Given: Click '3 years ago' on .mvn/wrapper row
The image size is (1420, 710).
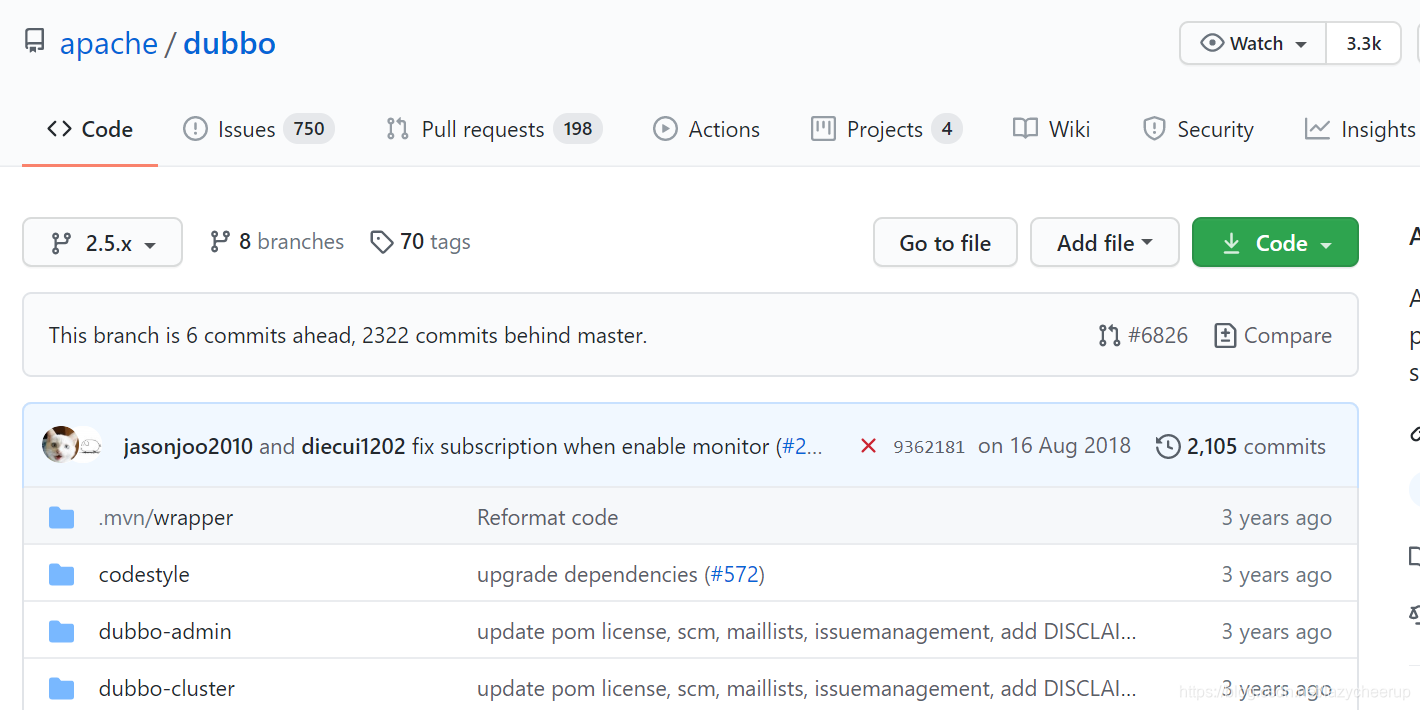Looking at the screenshot, I should 1277,518.
